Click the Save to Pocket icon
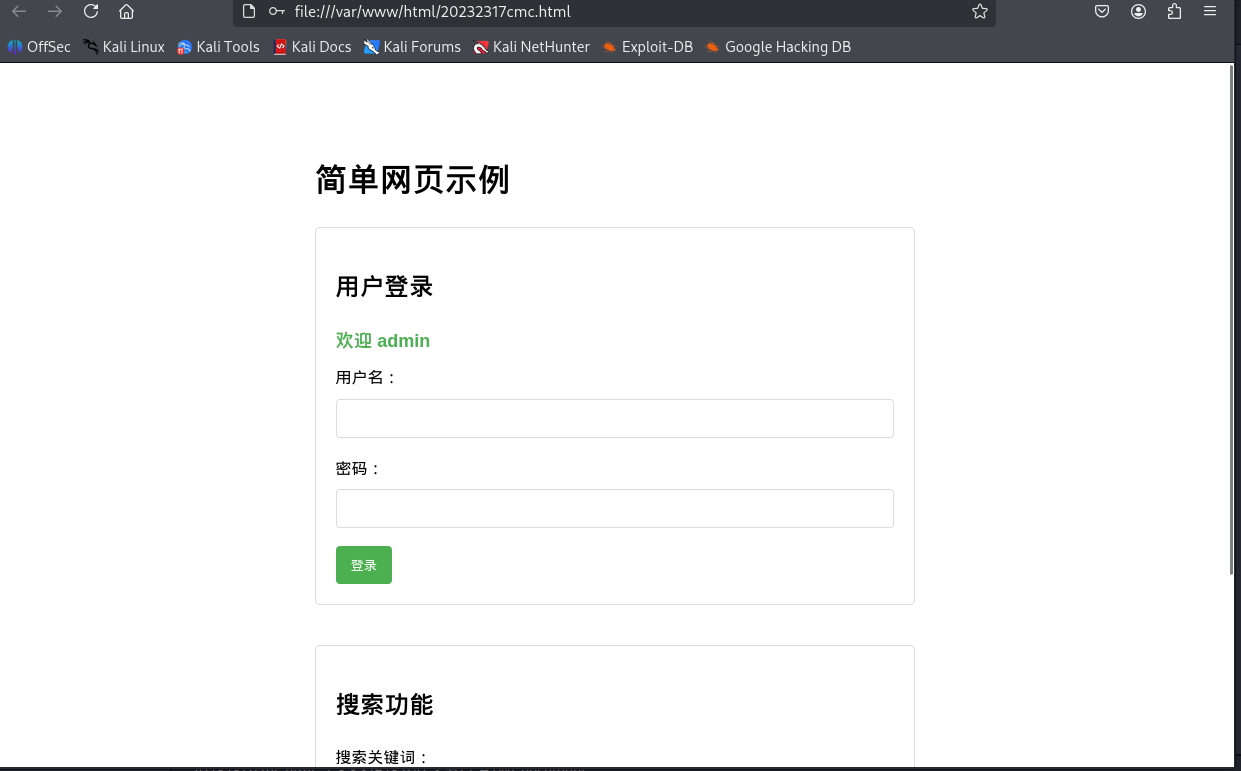 click(1102, 11)
